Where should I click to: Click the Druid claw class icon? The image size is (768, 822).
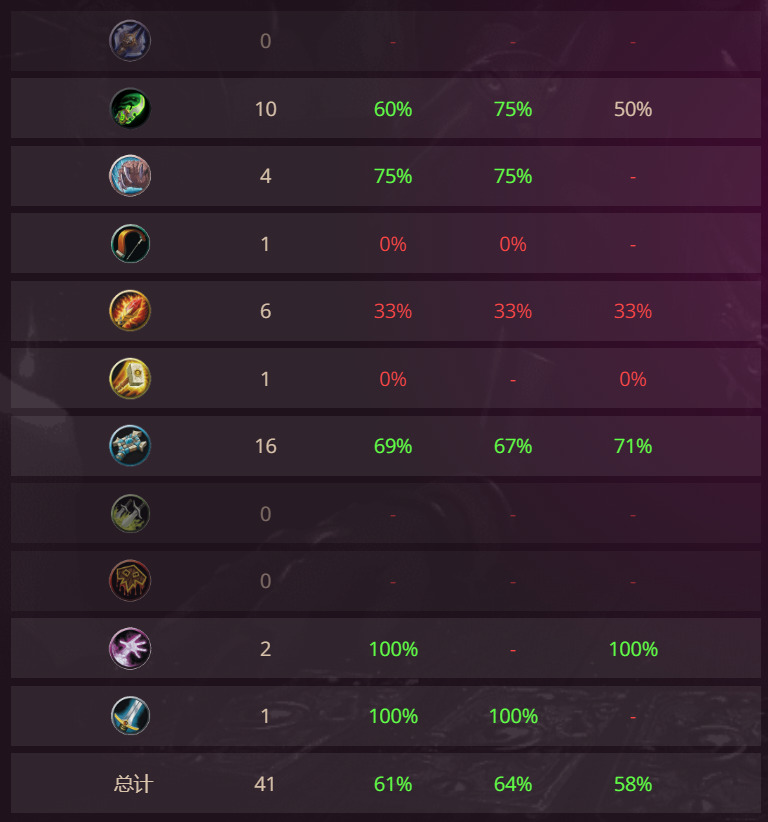[130, 176]
